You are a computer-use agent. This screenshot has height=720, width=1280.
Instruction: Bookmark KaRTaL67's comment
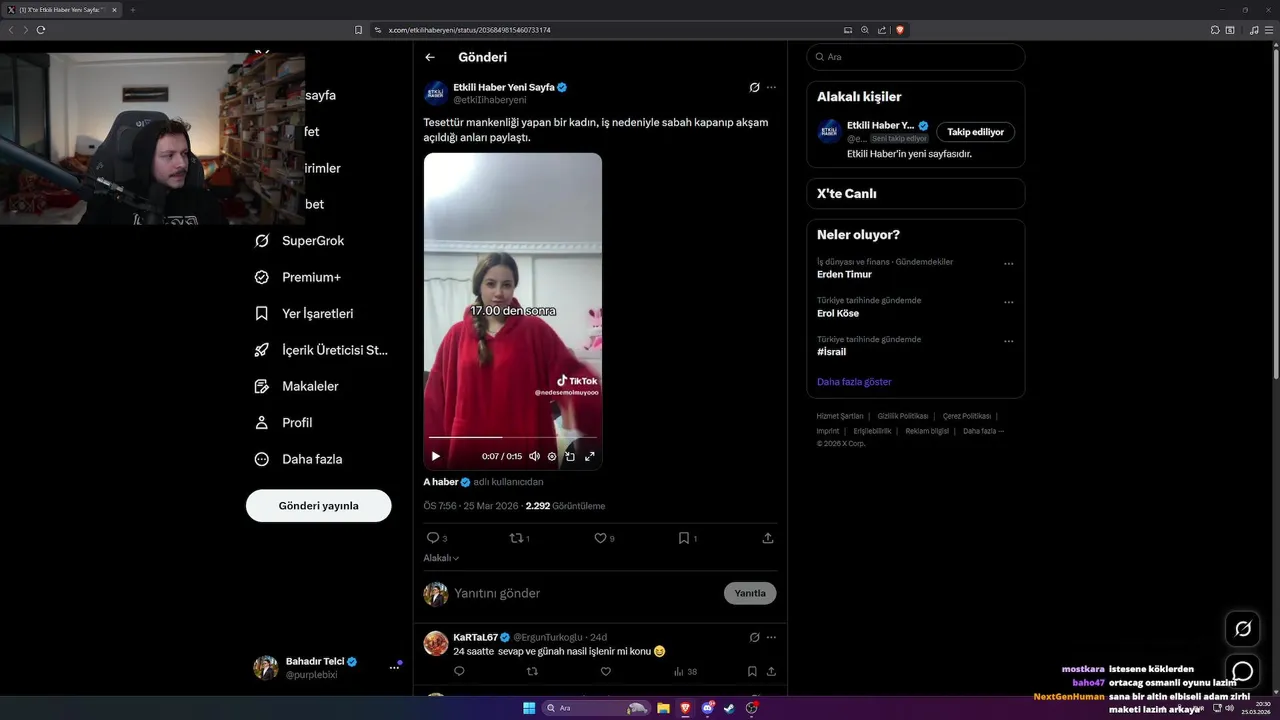752,672
